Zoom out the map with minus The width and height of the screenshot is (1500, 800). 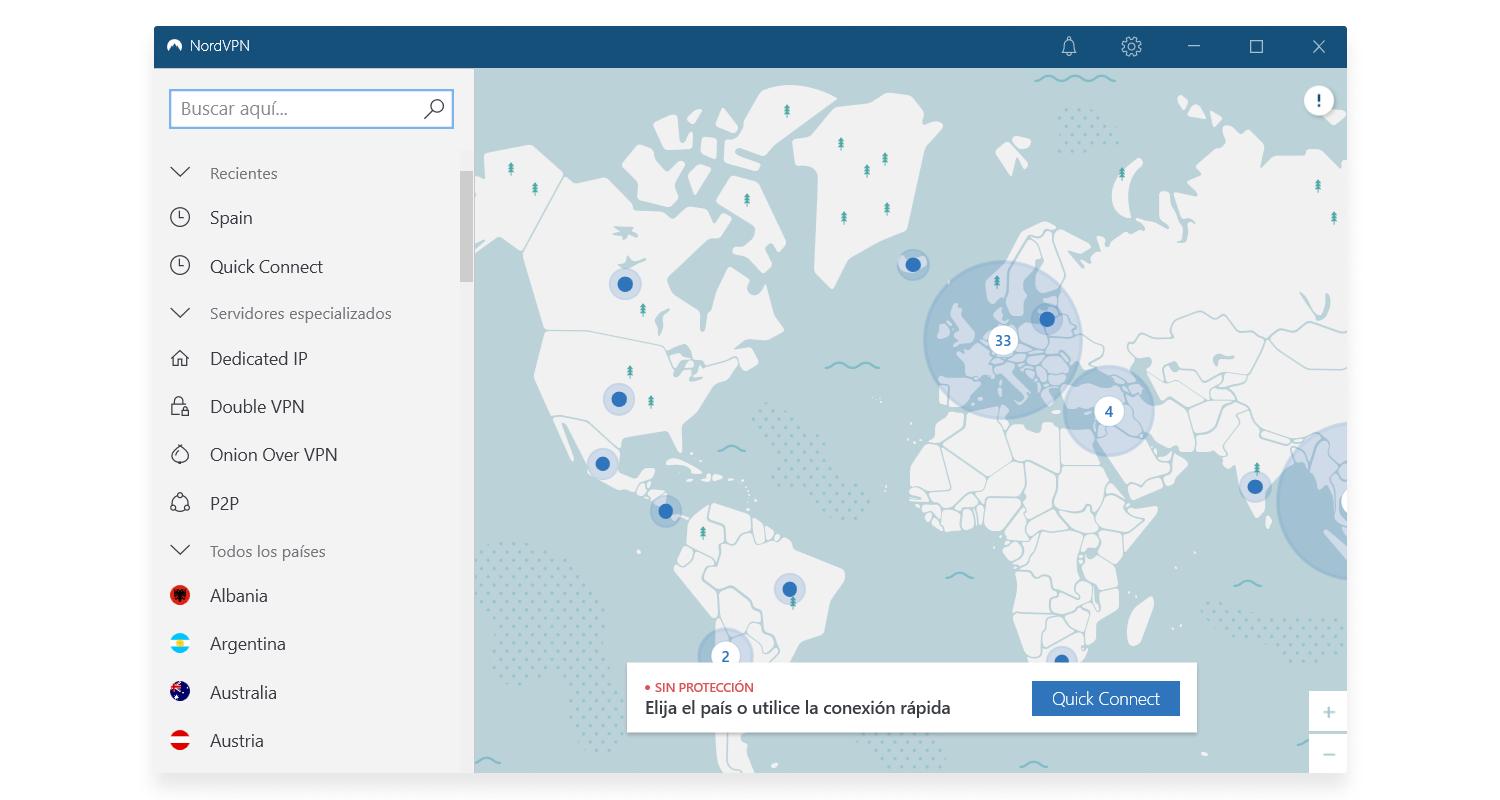pyautogui.click(x=1328, y=754)
